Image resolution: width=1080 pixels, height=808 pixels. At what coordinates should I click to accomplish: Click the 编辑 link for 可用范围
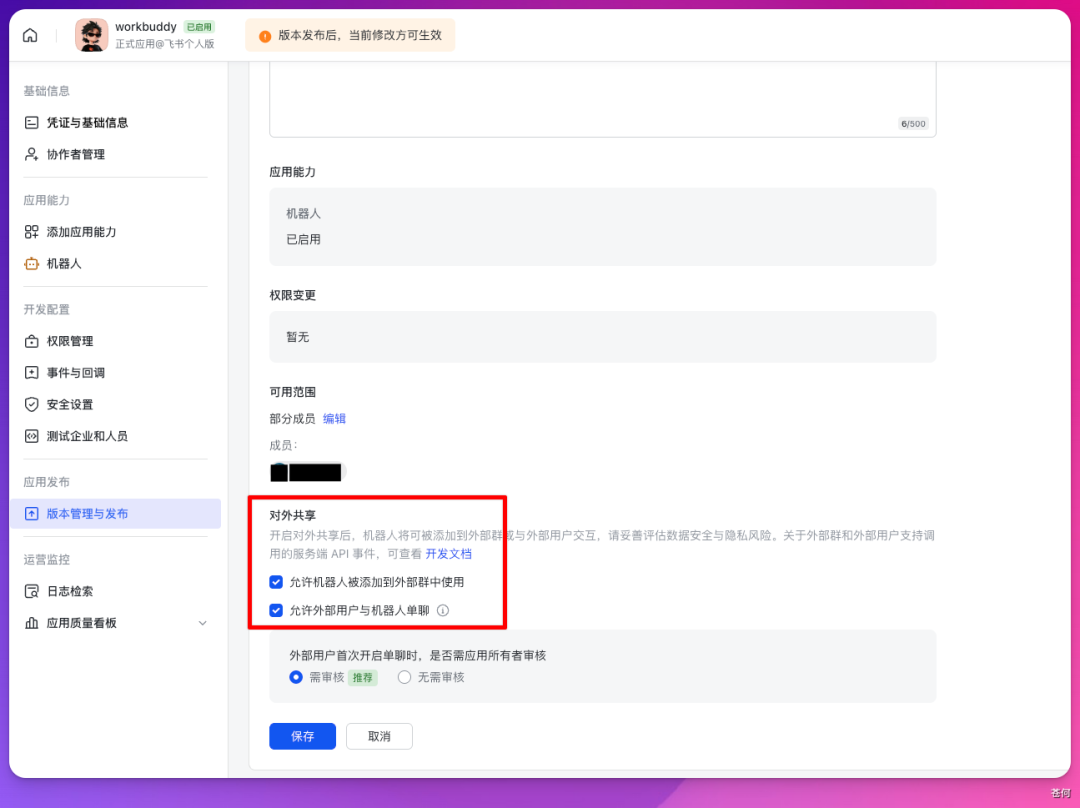[x=335, y=419]
